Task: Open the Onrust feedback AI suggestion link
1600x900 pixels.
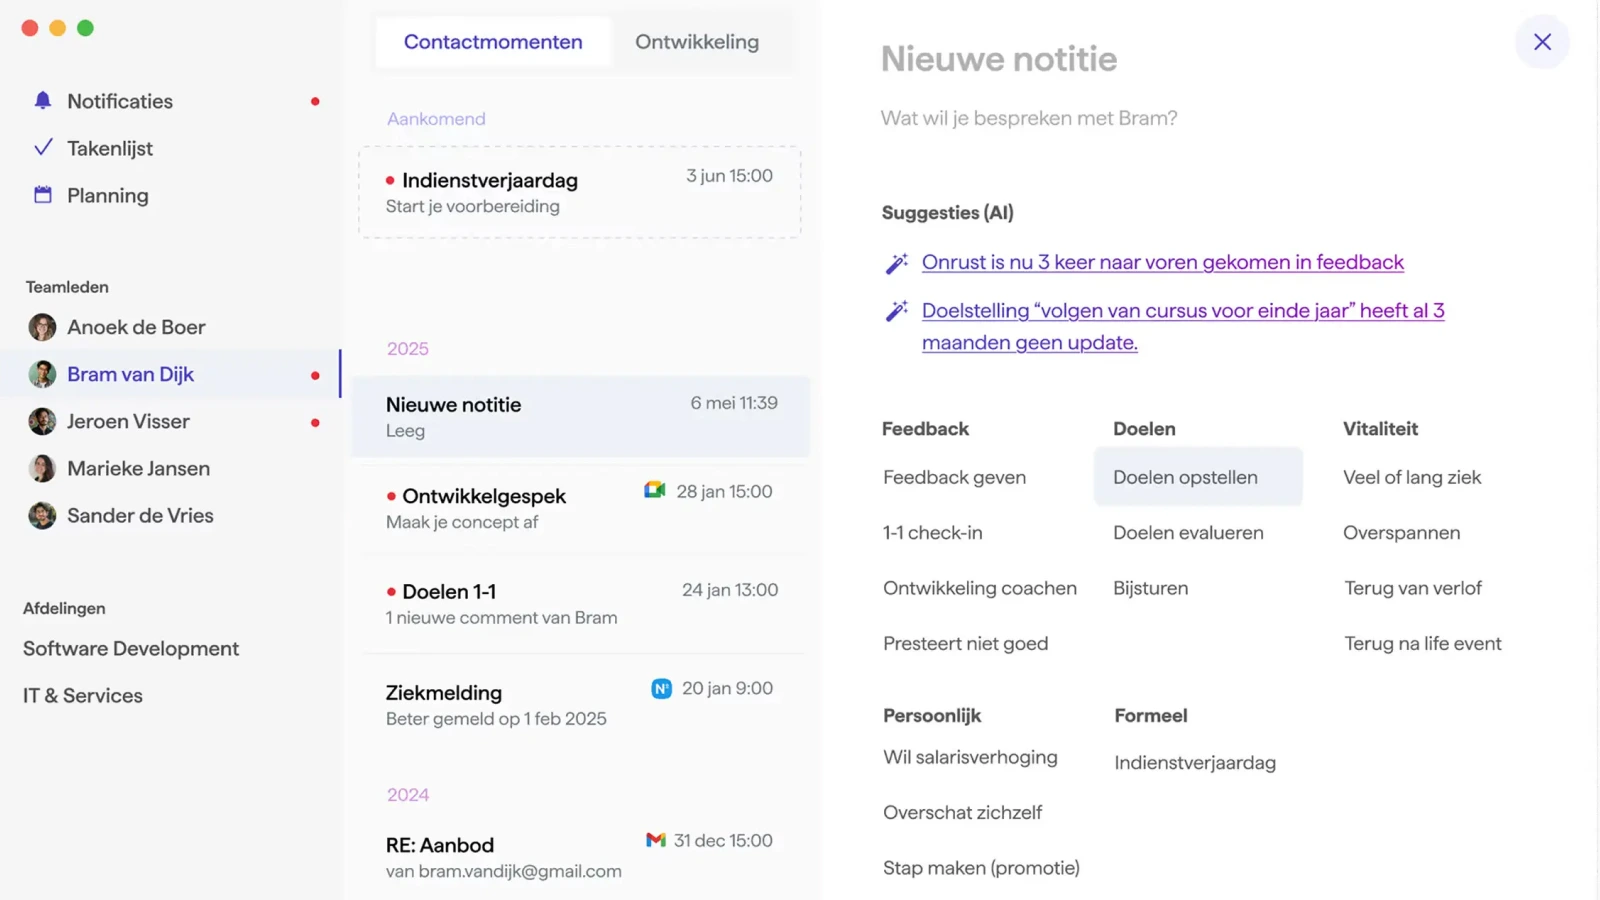Action: point(1162,262)
